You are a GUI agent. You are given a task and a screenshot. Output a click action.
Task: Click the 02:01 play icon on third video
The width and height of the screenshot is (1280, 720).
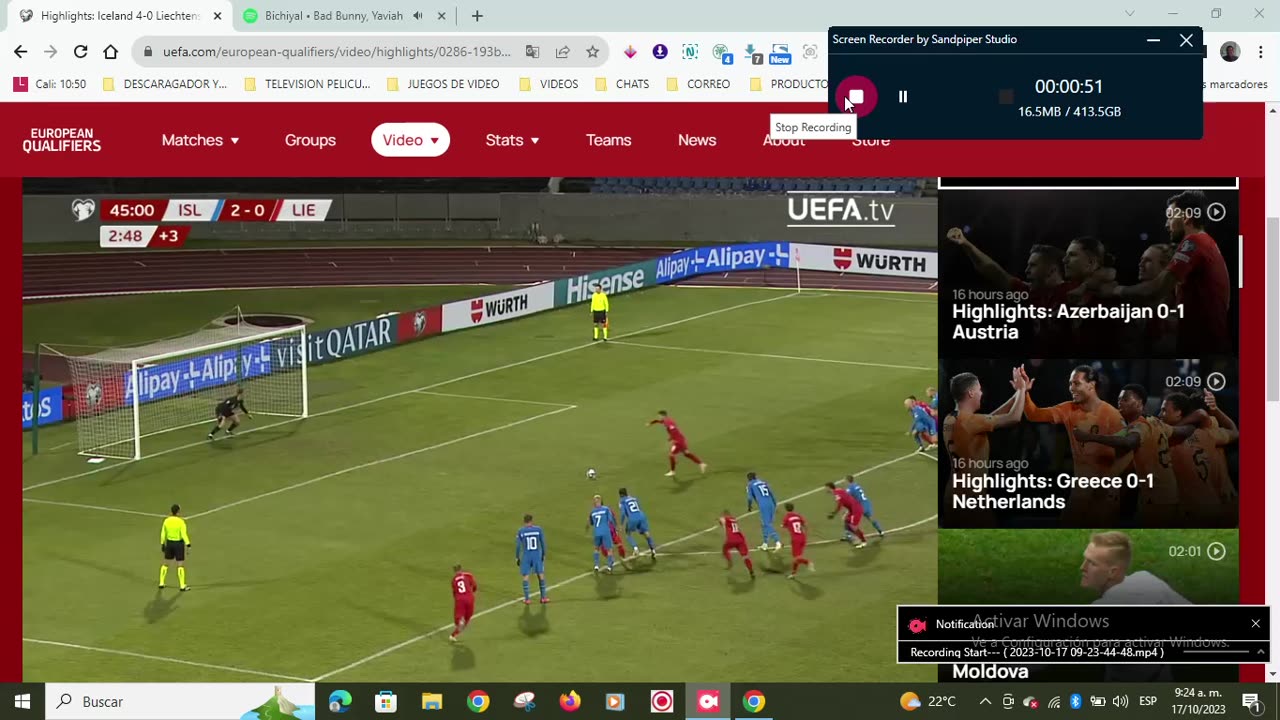(1216, 551)
